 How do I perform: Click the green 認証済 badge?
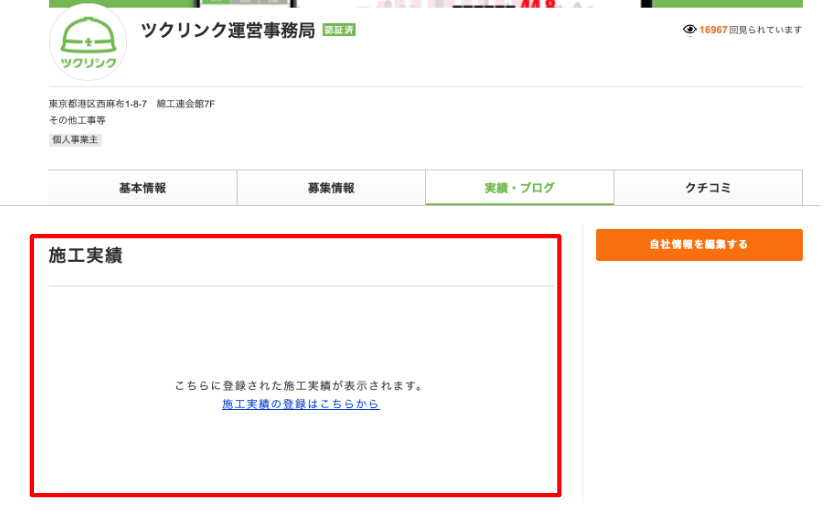339,30
